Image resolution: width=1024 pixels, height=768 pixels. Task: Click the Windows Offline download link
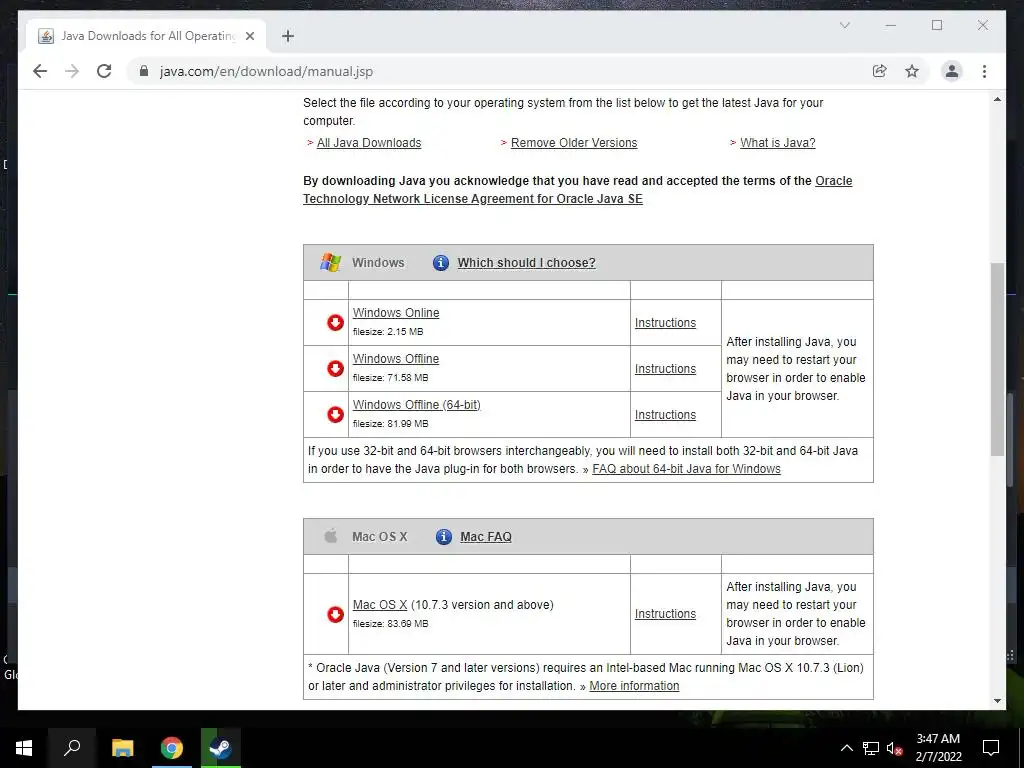(396, 359)
